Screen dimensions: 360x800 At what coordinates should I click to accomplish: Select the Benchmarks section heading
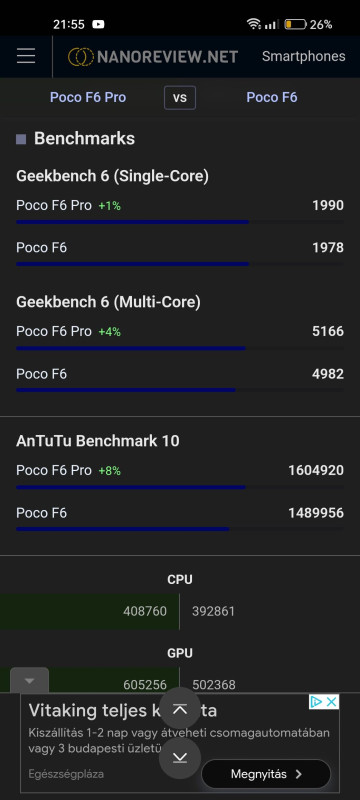tap(84, 139)
